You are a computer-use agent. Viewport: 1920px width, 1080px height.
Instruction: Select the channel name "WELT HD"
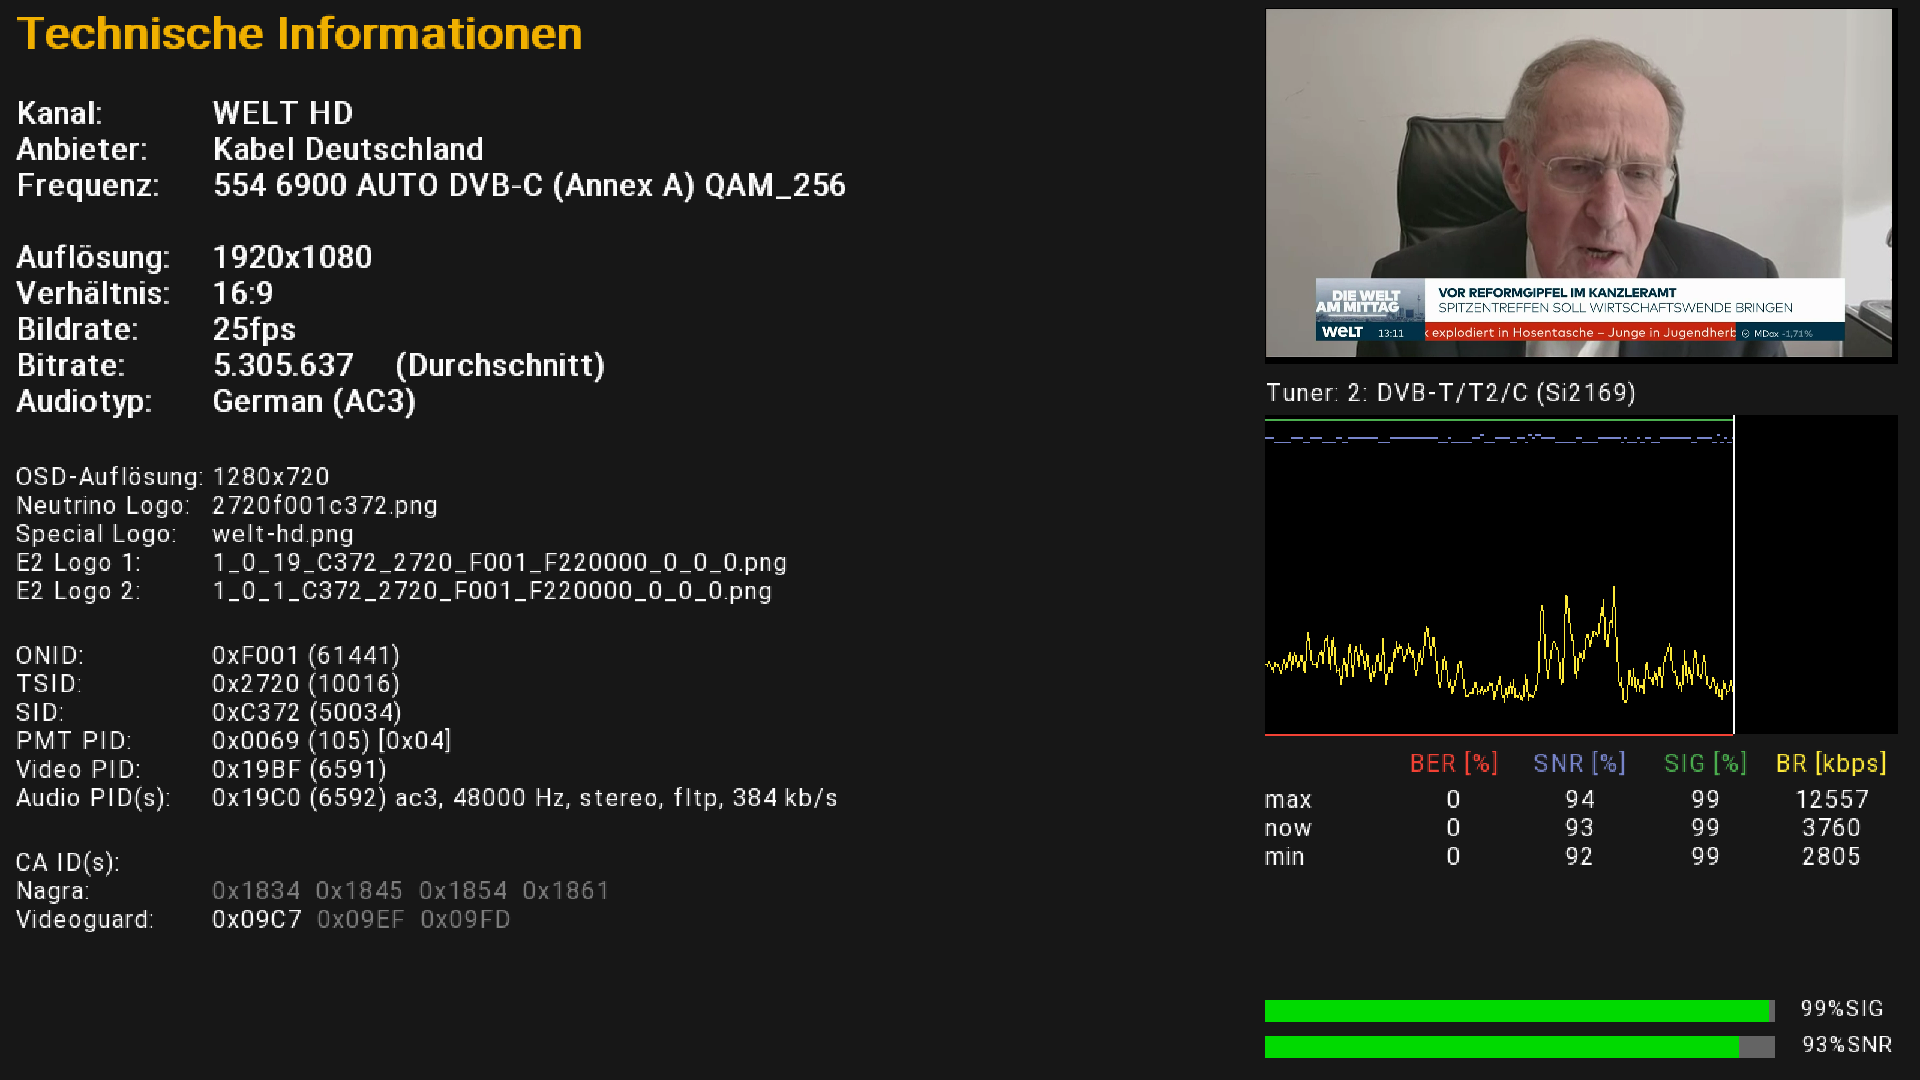[x=283, y=113]
